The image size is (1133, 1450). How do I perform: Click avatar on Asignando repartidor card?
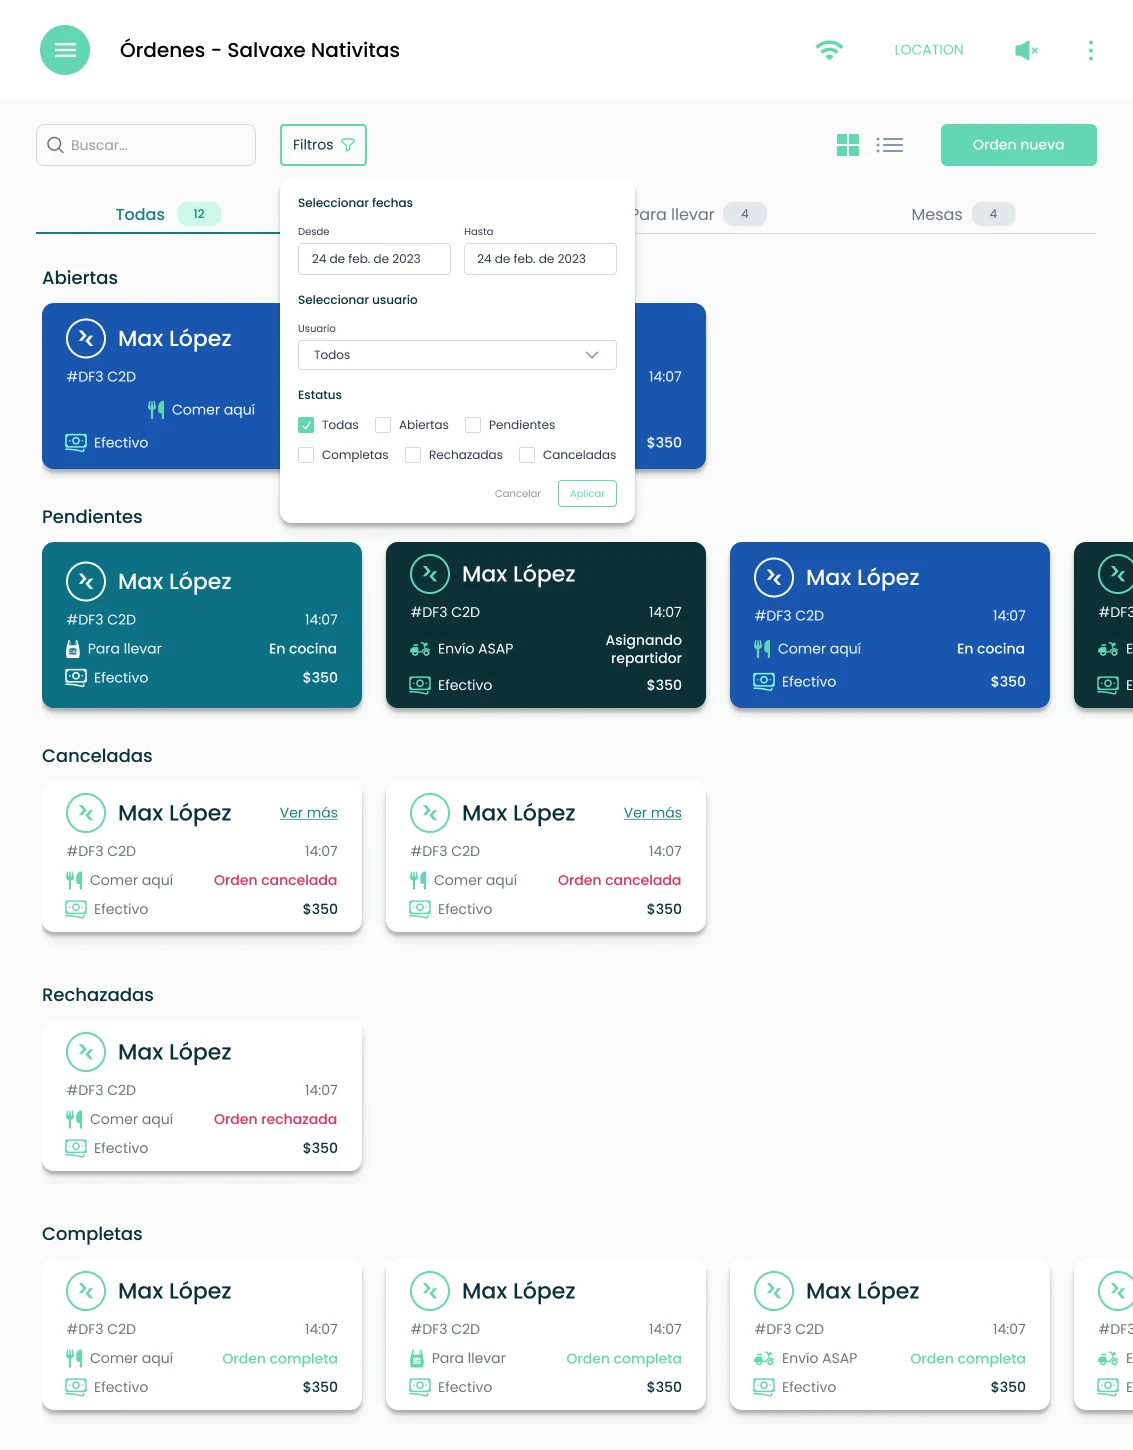tap(430, 574)
